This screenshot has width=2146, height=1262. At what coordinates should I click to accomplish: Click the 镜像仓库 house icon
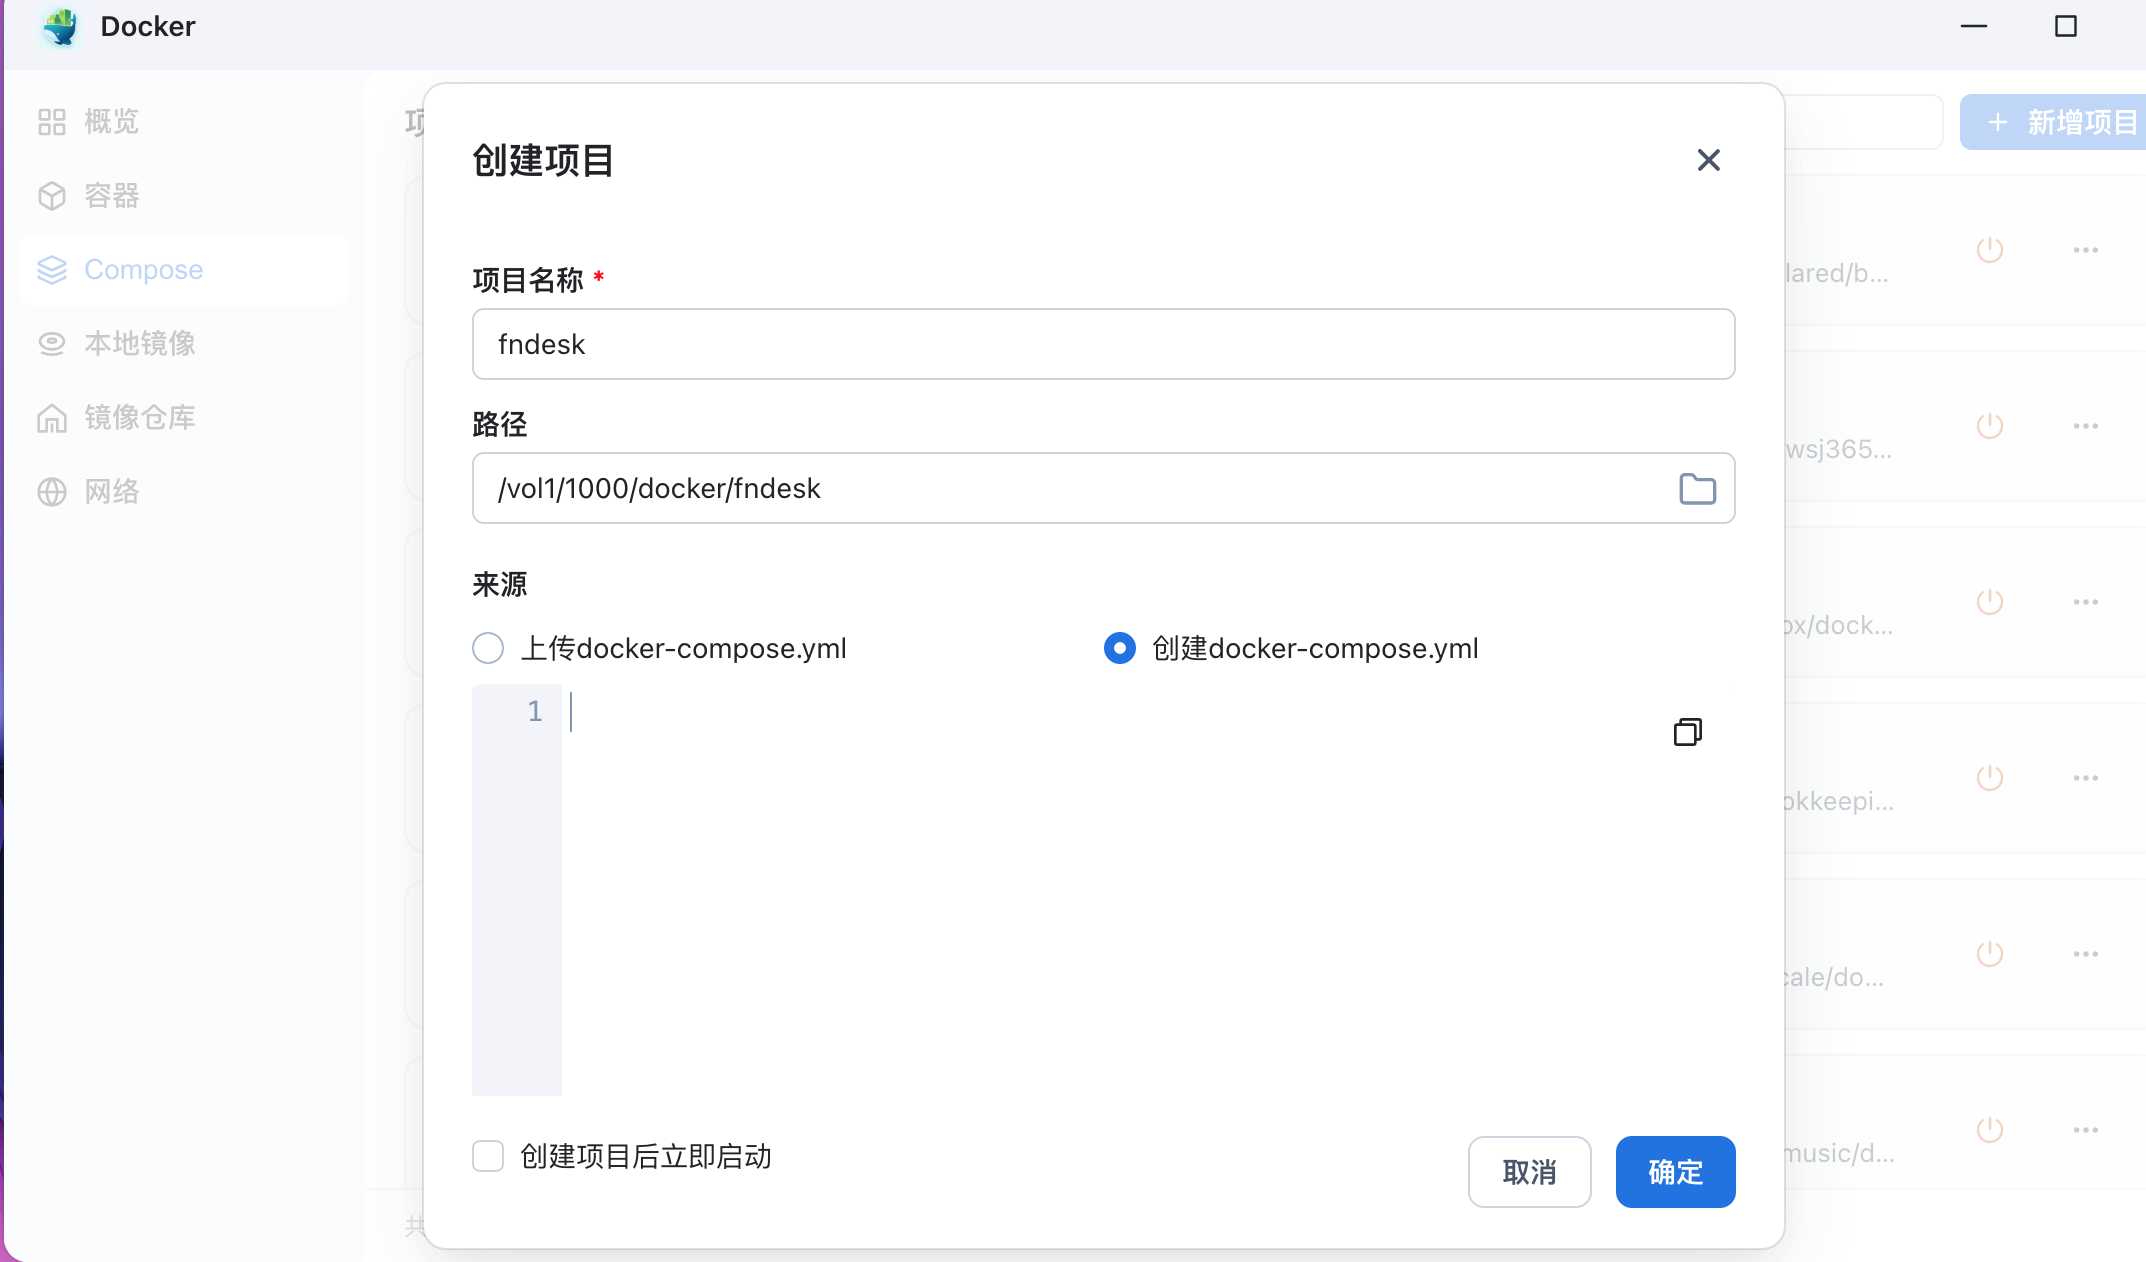click(52, 418)
